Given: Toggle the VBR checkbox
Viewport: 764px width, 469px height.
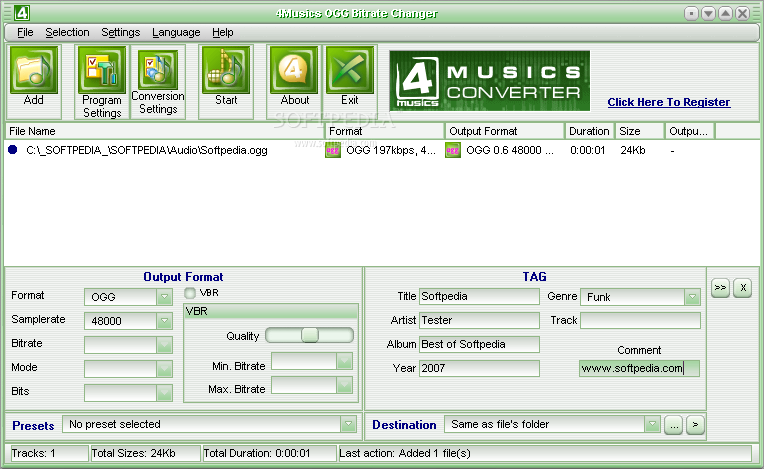Looking at the screenshot, I should 190,293.
